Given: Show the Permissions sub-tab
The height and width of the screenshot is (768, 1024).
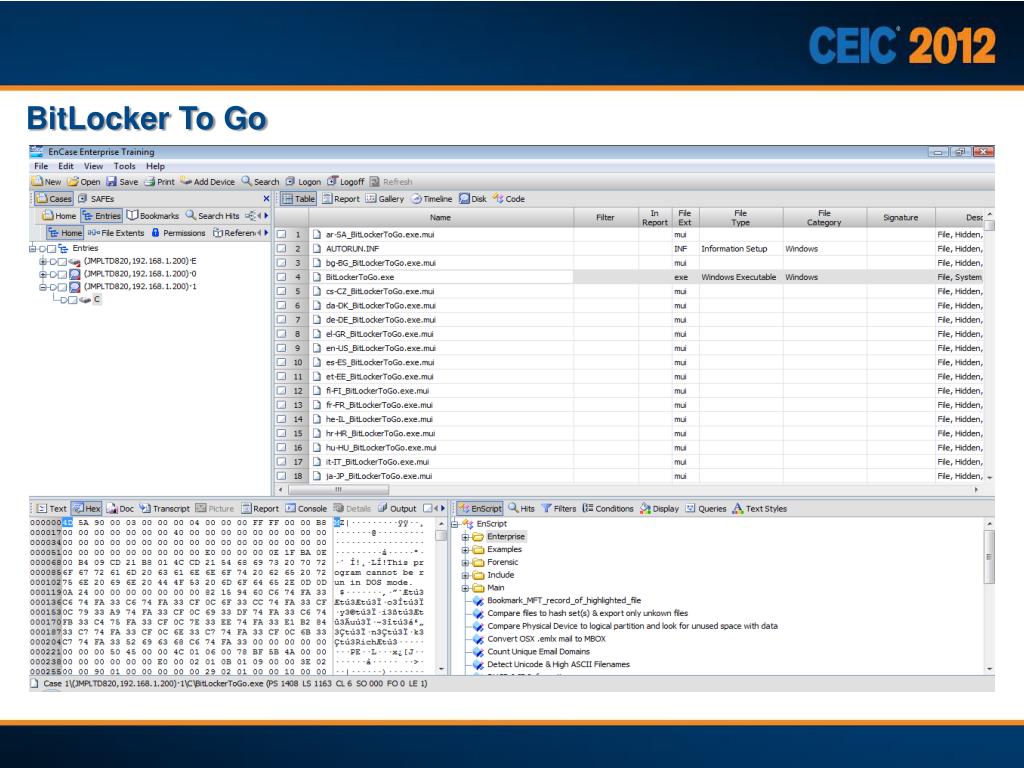Looking at the screenshot, I should click(178, 232).
